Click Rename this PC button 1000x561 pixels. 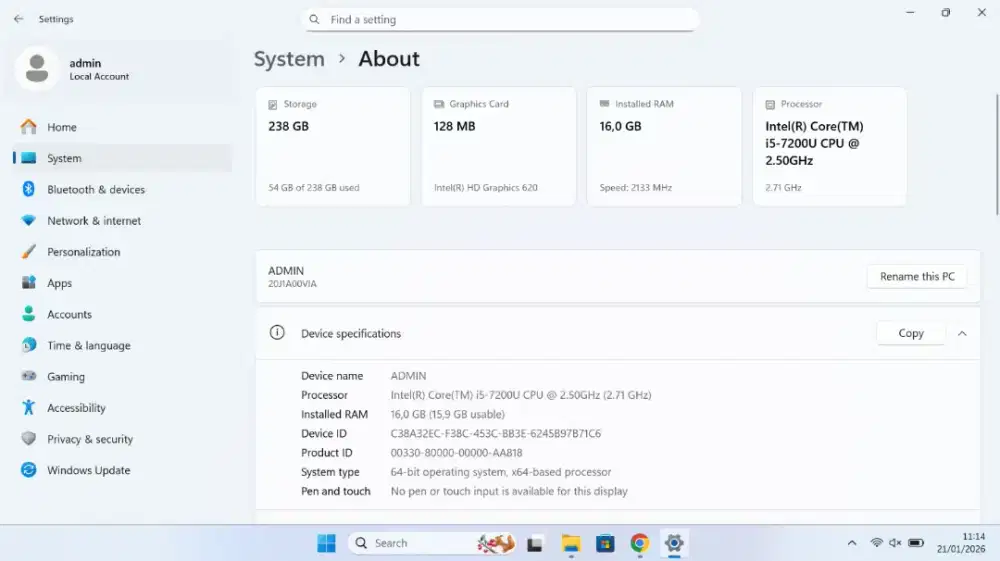point(917,276)
